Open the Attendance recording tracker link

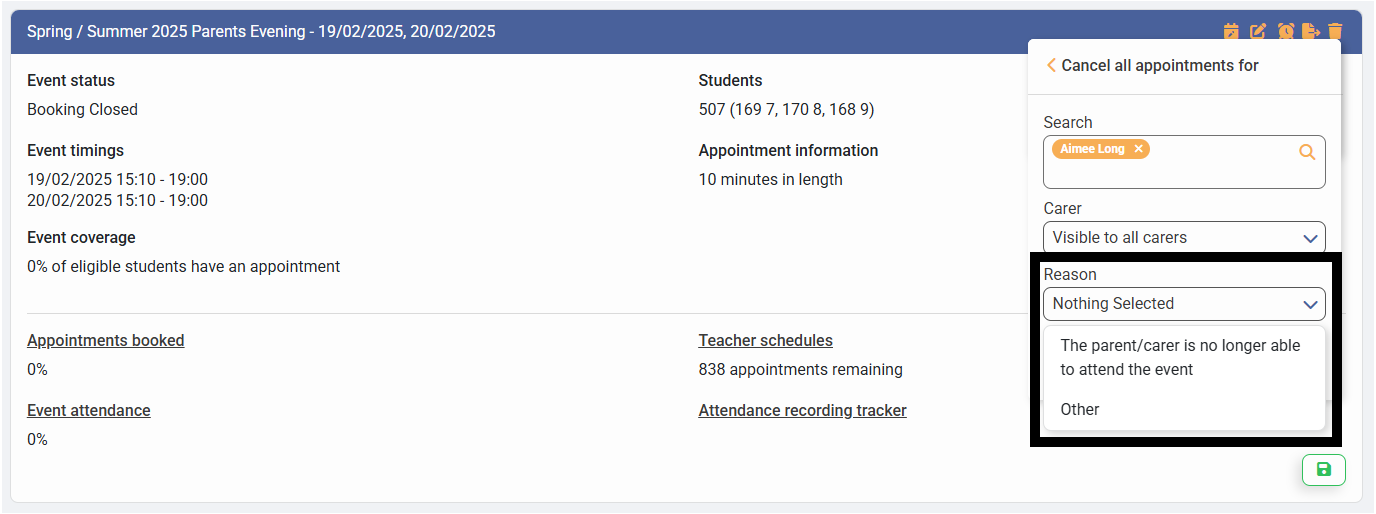pos(802,411)
